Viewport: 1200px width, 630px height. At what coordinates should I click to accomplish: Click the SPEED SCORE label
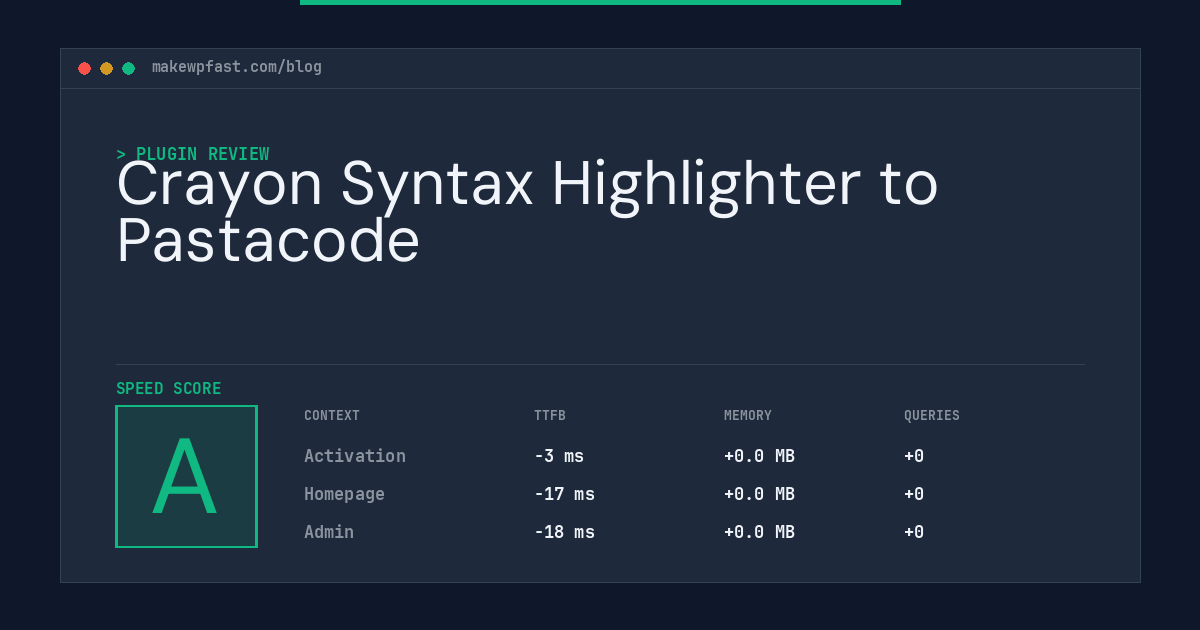point(169,389)
